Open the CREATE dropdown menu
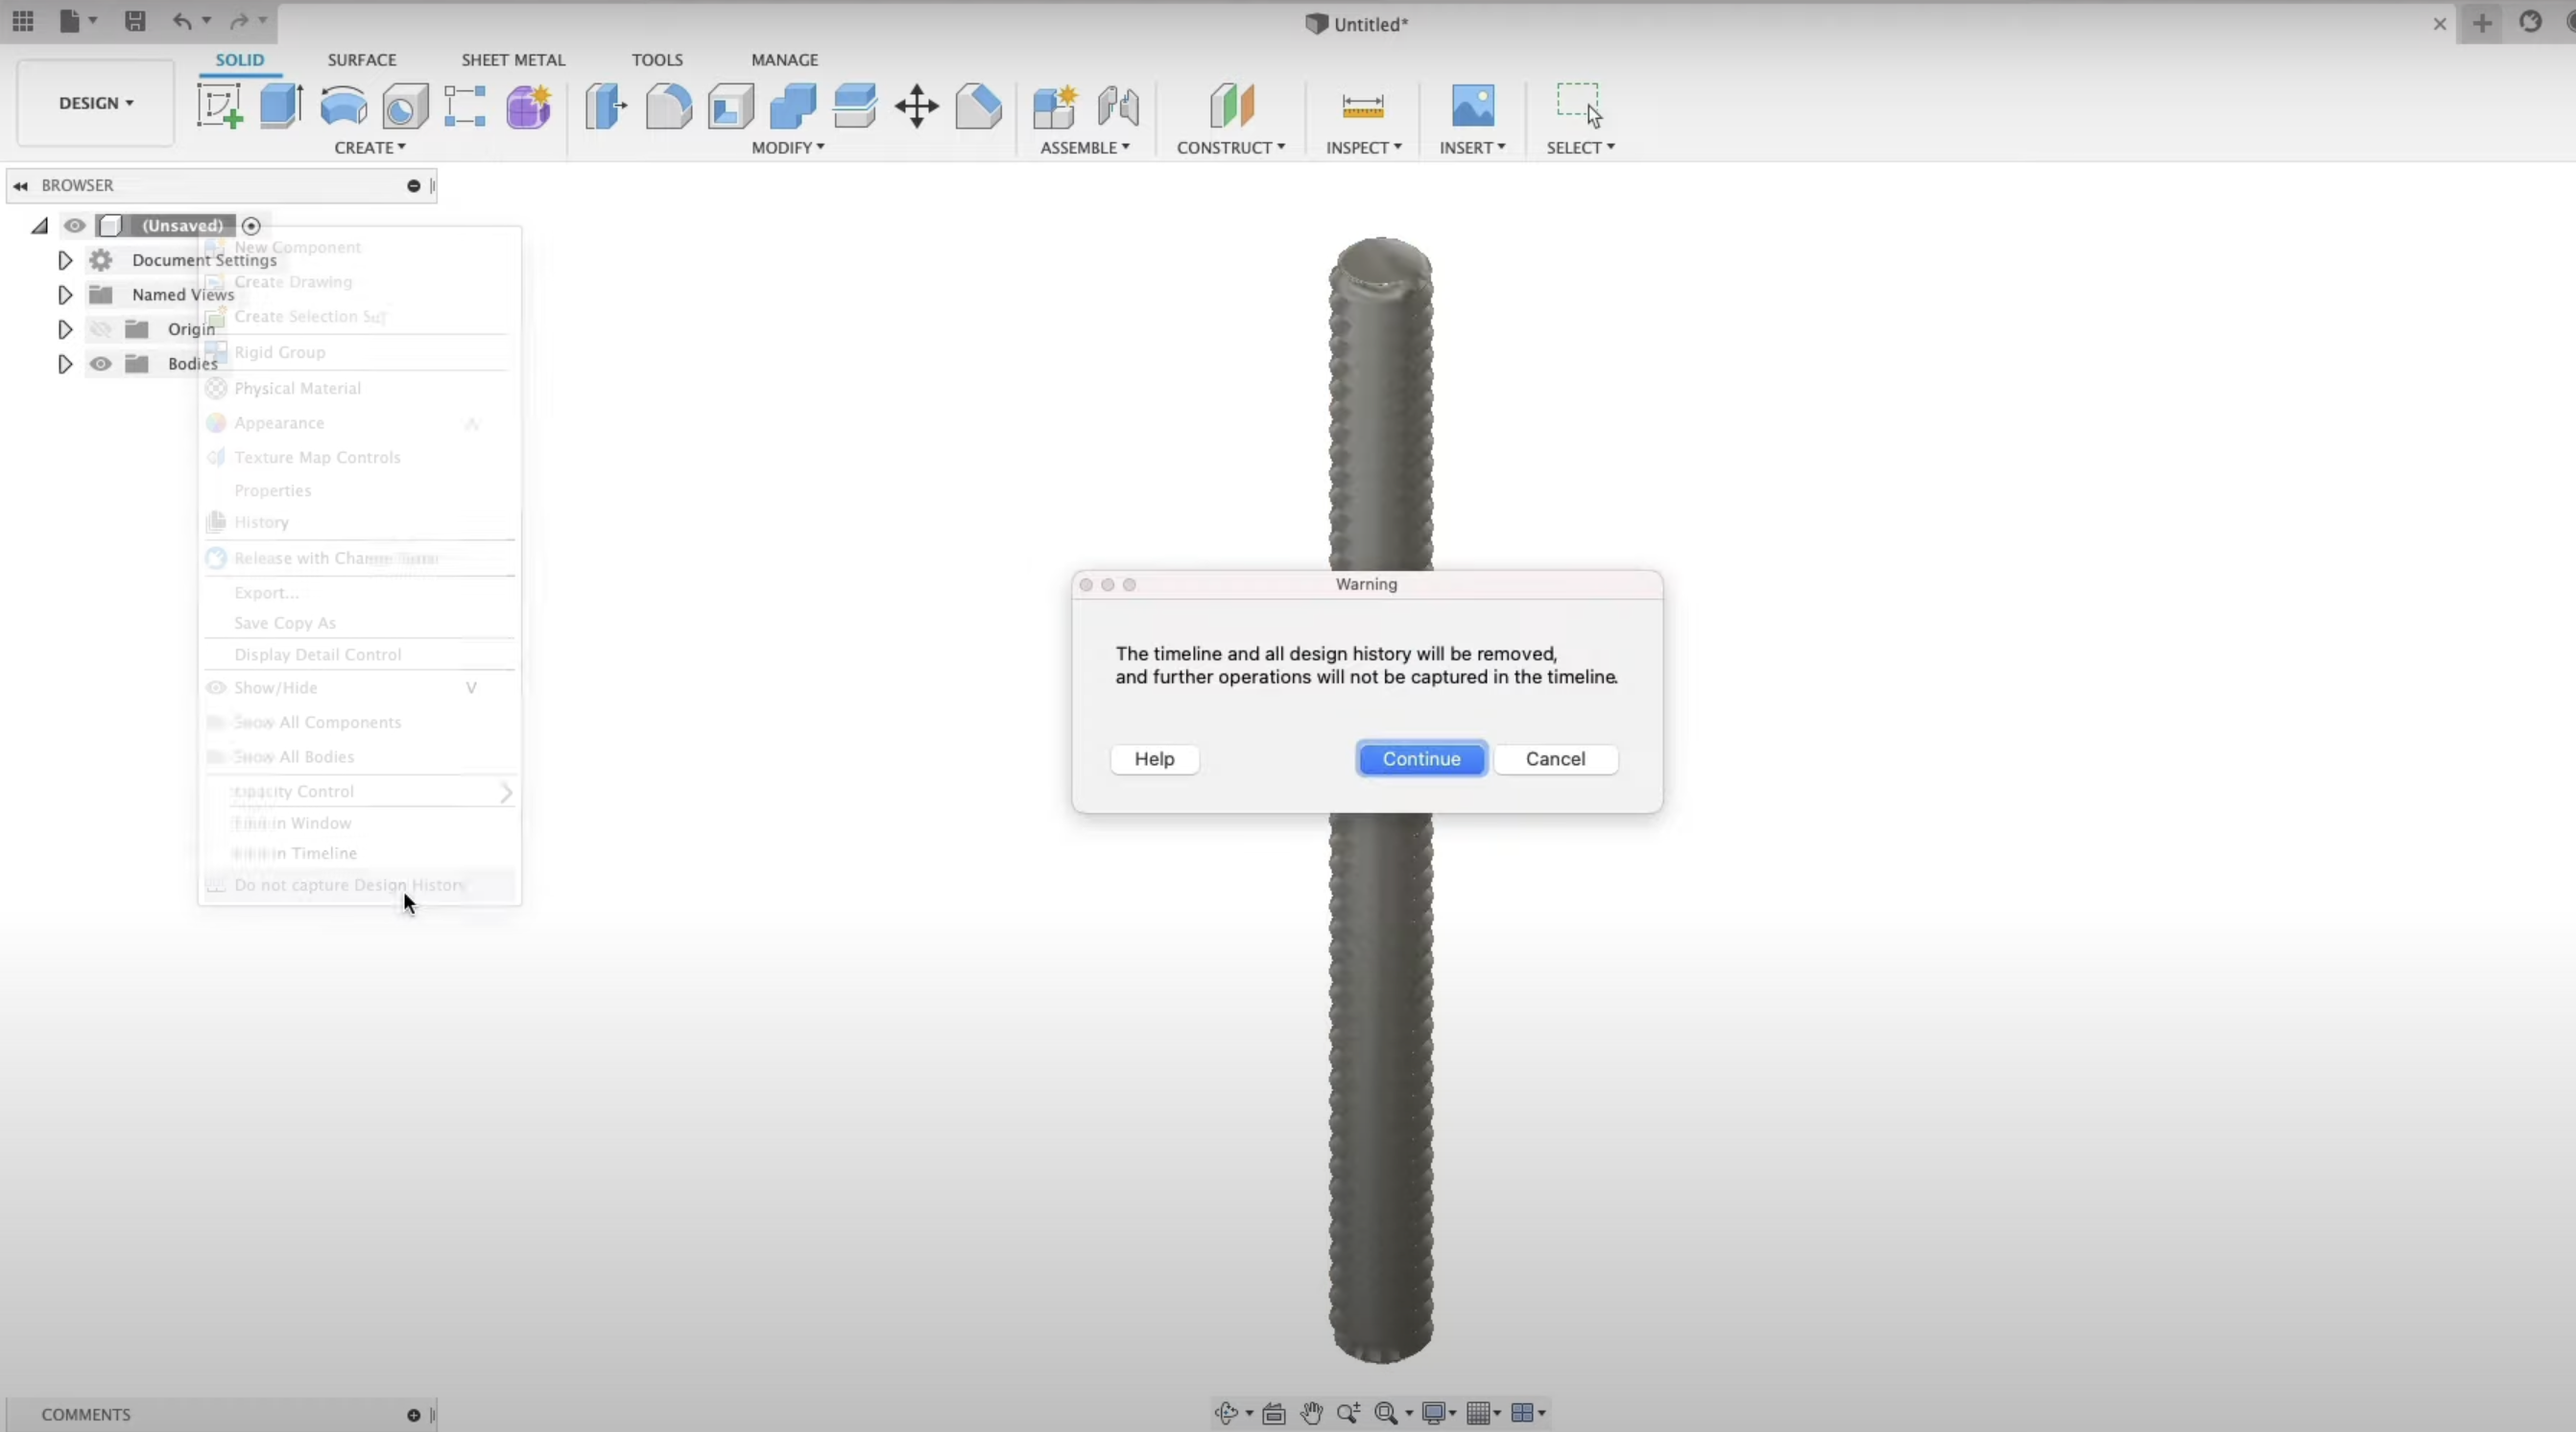Viewport: 2576px width, 1432px height. coord(370,147)
